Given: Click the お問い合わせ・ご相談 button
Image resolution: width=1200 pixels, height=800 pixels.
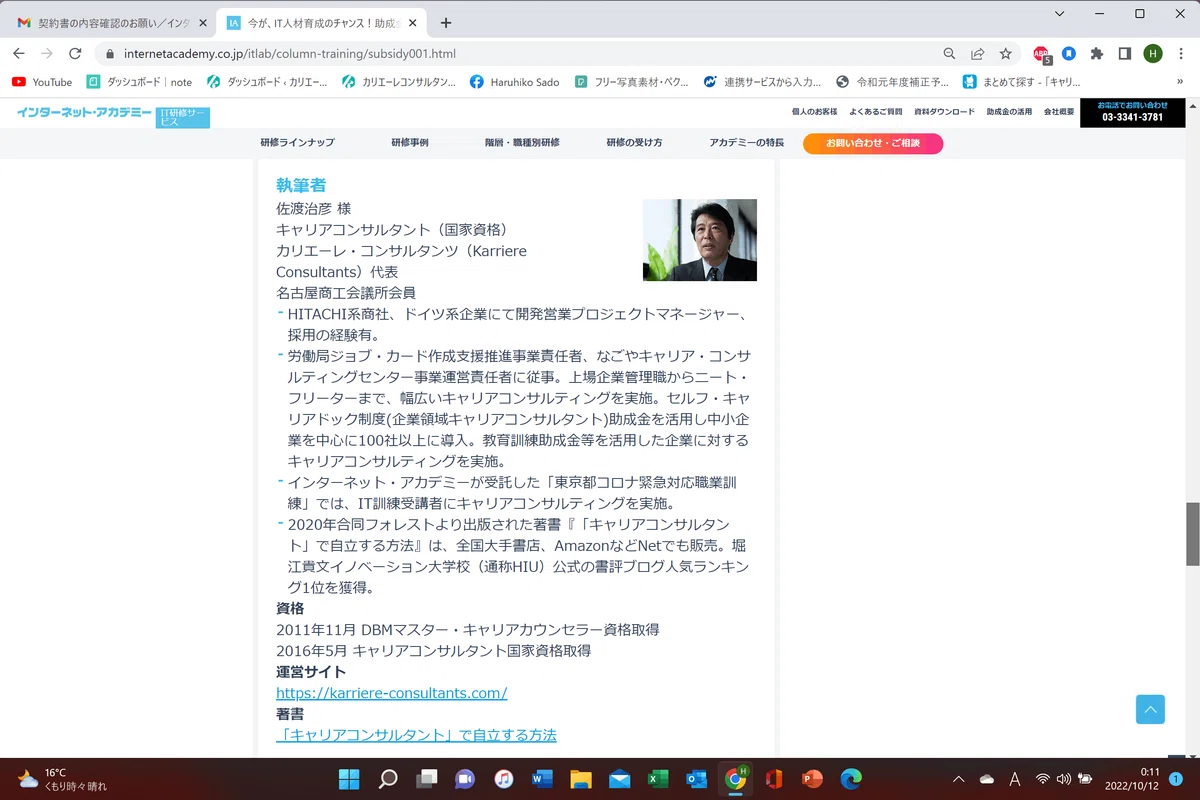Looking at the screenshot, I should (x=872, y=144).
